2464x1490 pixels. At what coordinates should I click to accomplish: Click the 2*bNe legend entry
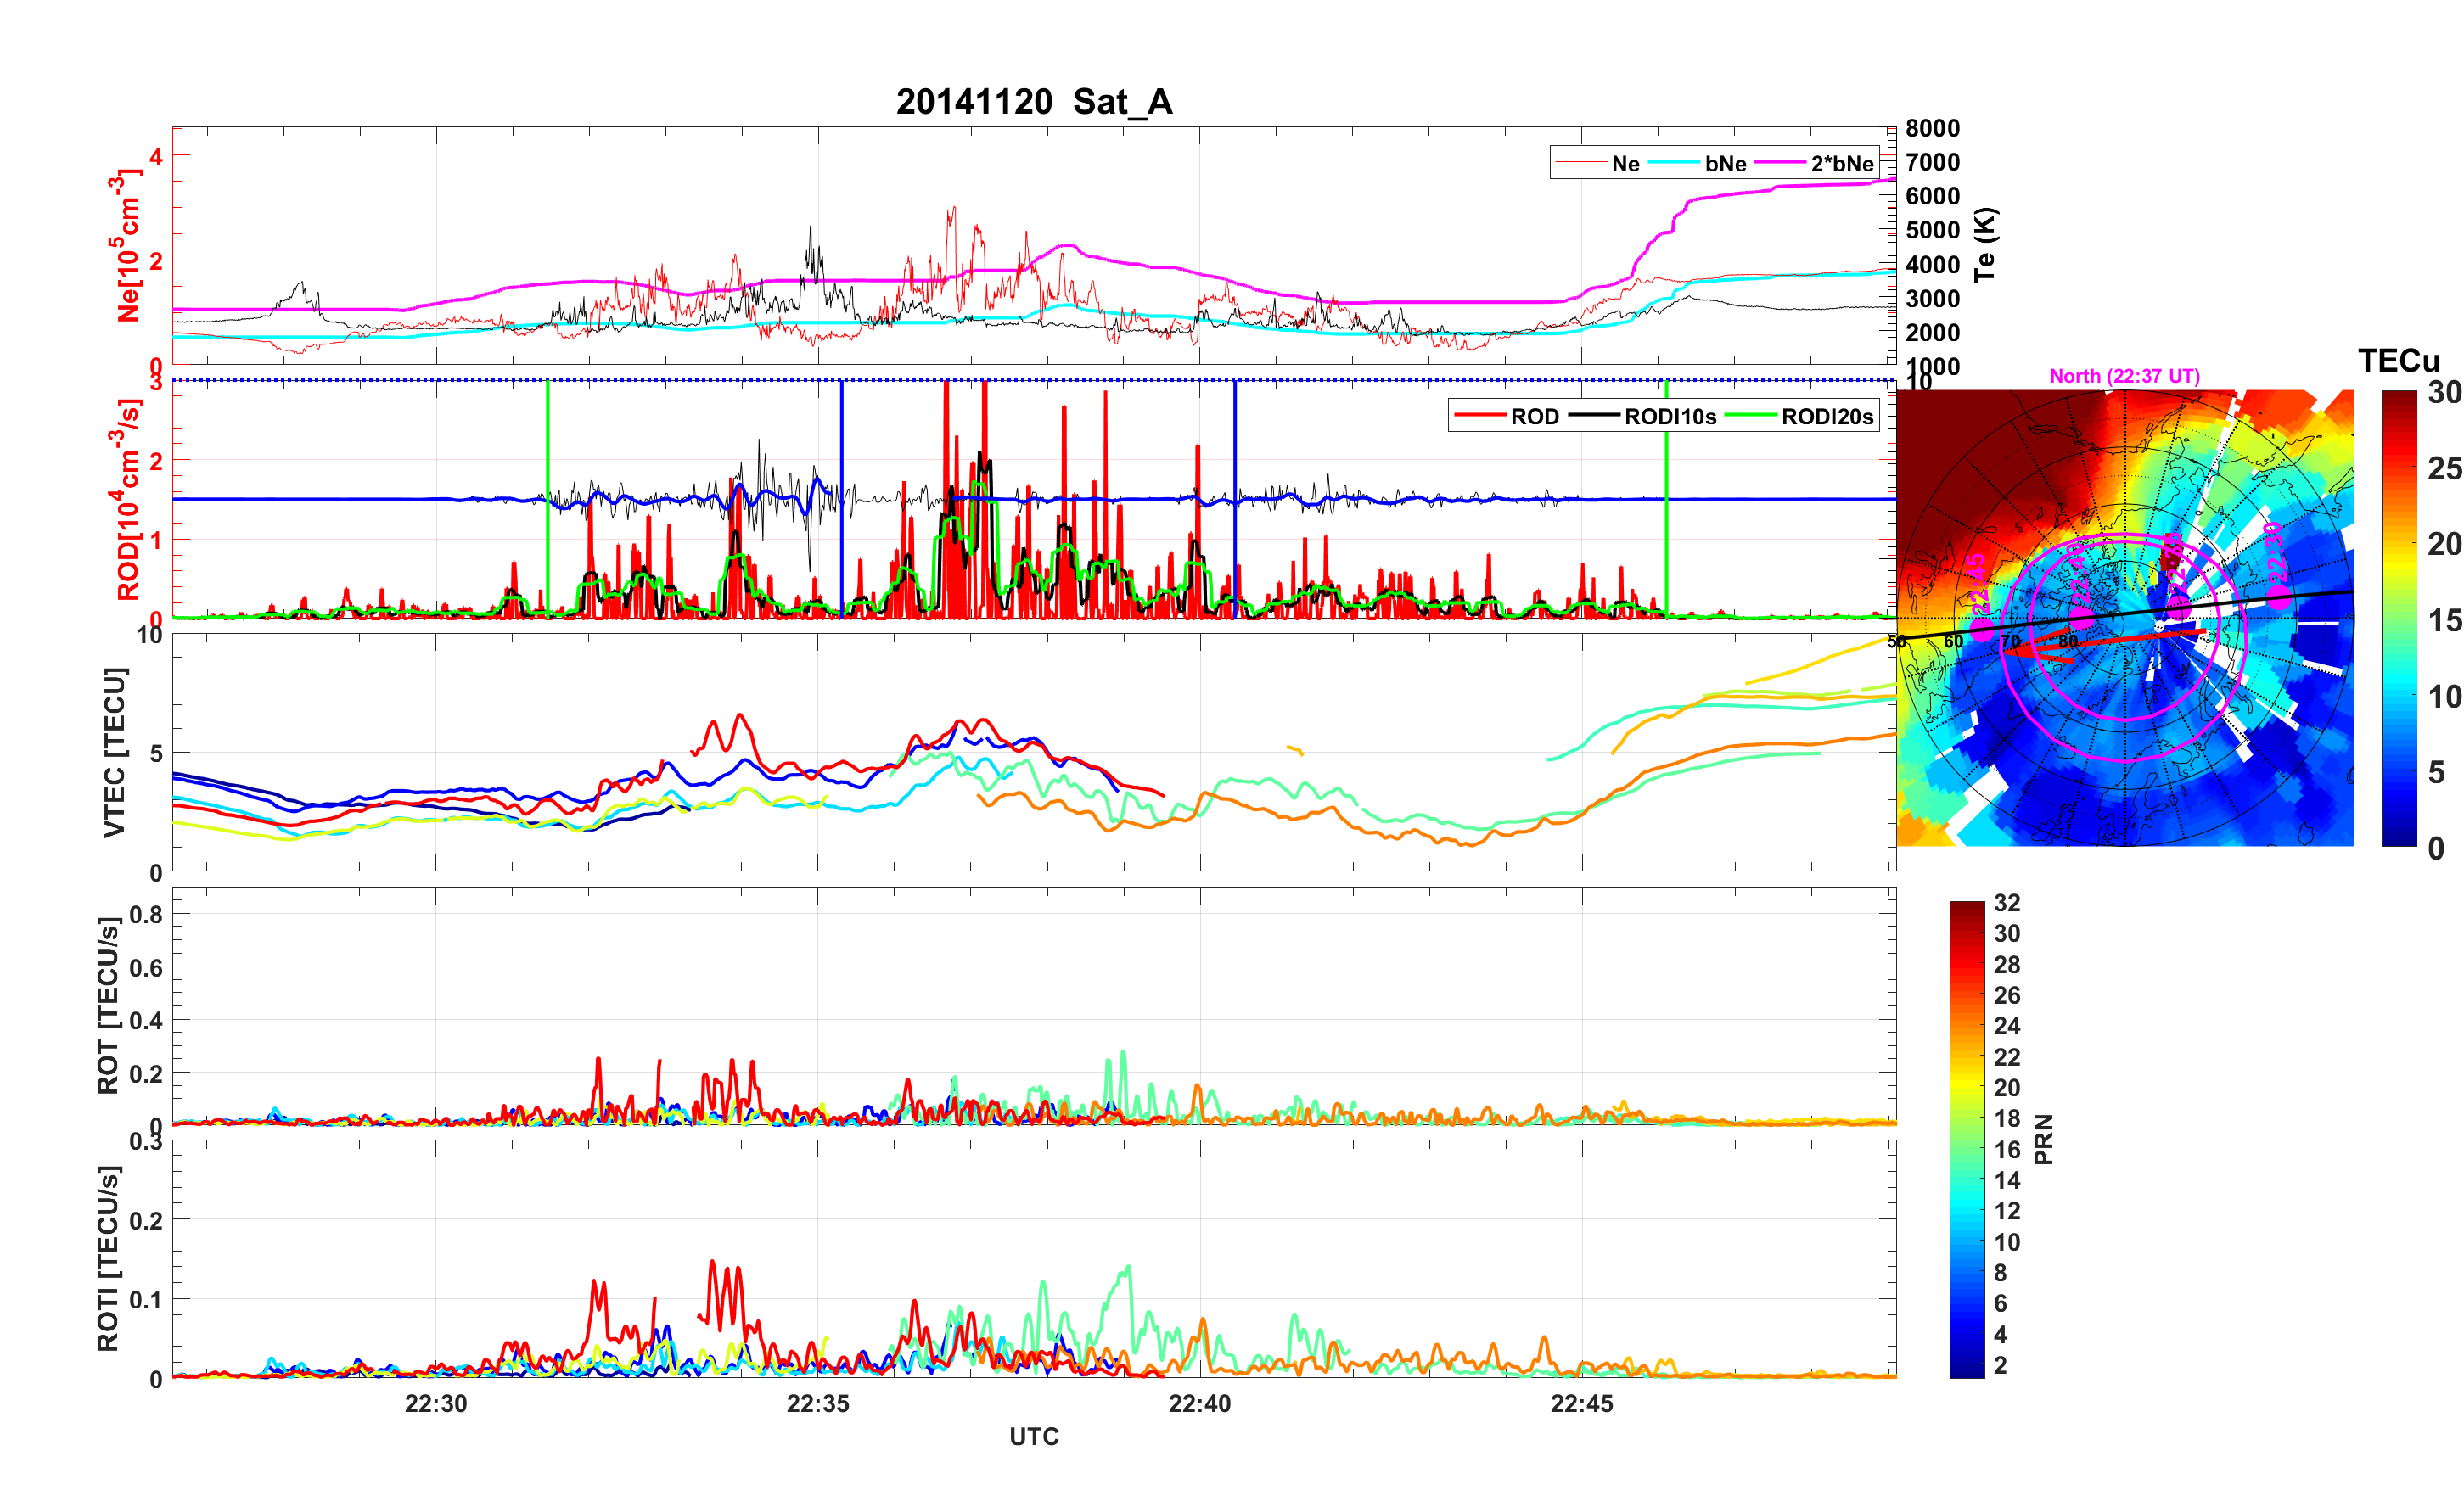(1841, 164)
